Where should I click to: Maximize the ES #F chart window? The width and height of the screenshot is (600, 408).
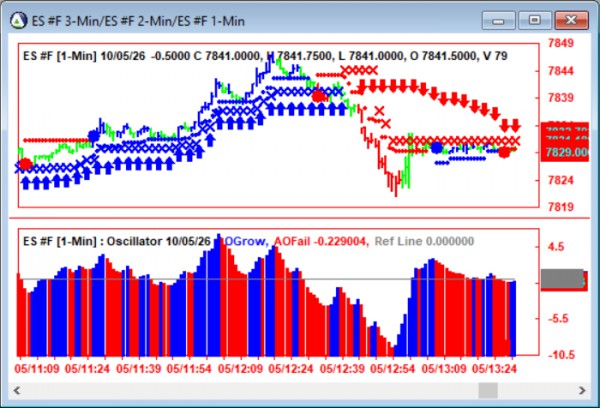(535, 20)
